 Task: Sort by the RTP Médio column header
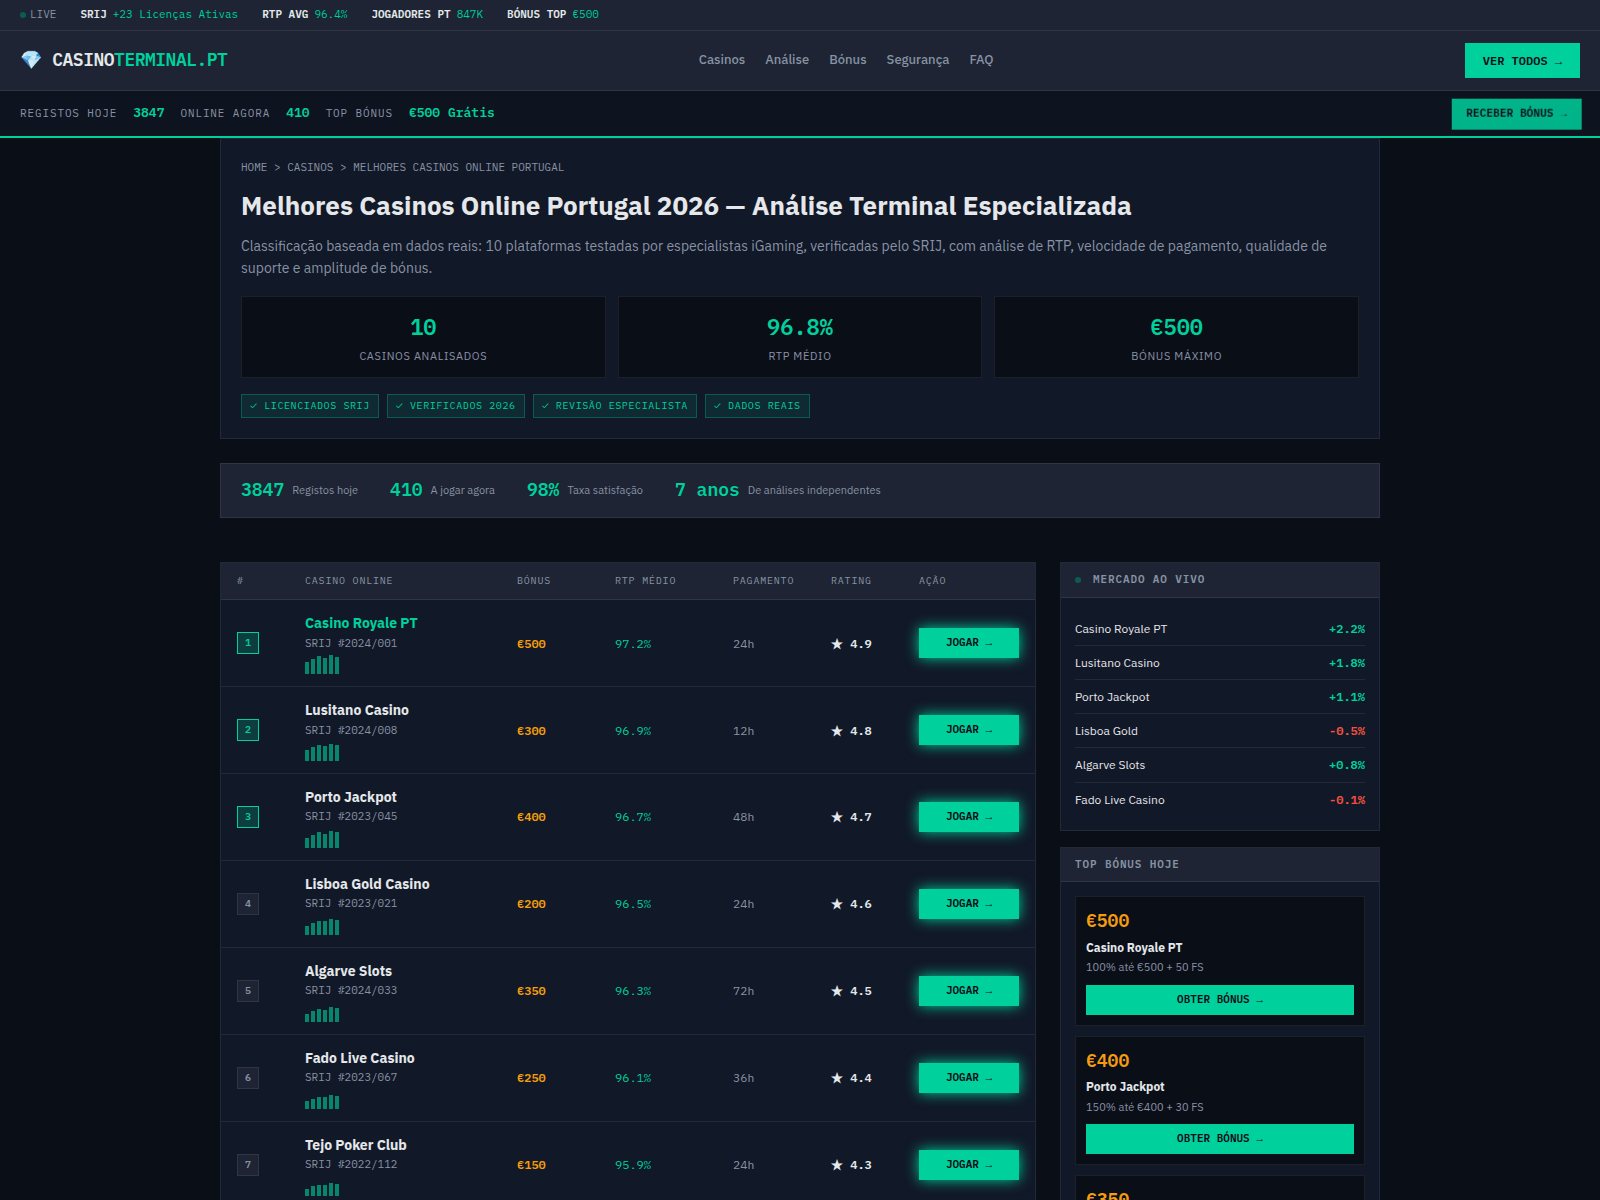645,581
